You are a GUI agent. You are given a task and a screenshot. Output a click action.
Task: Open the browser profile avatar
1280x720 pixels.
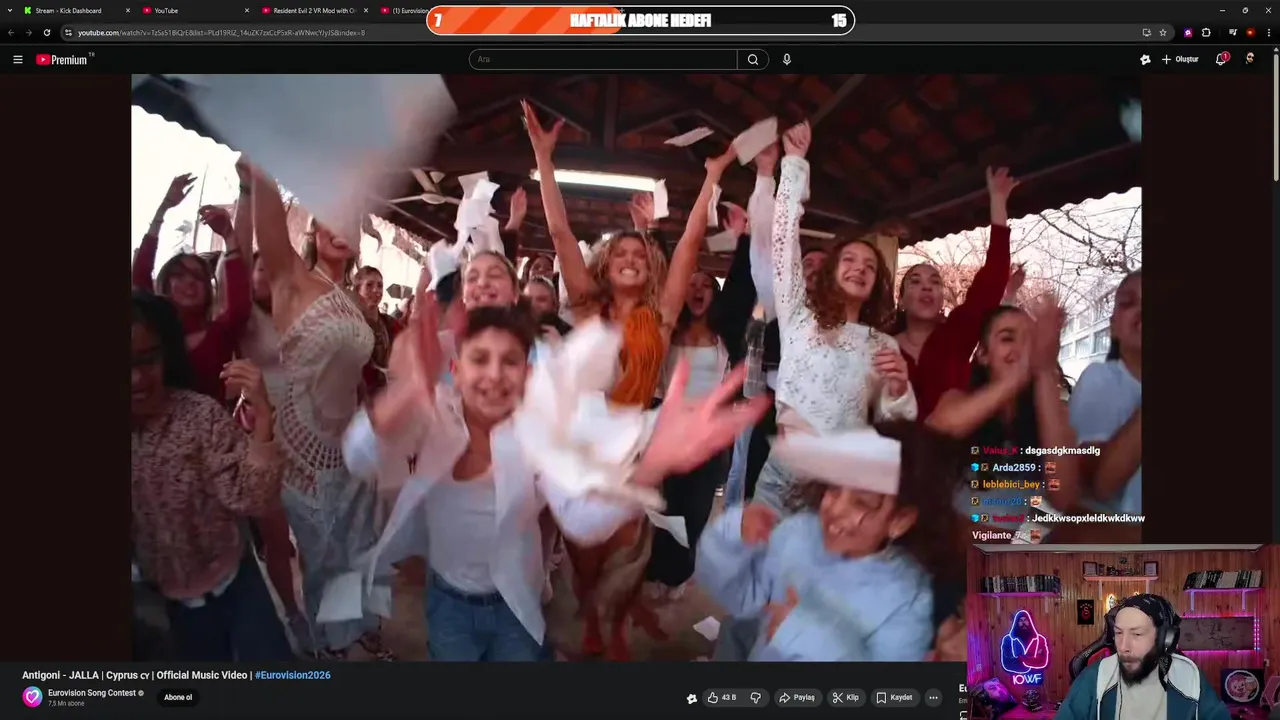(x=1250, y=32)
